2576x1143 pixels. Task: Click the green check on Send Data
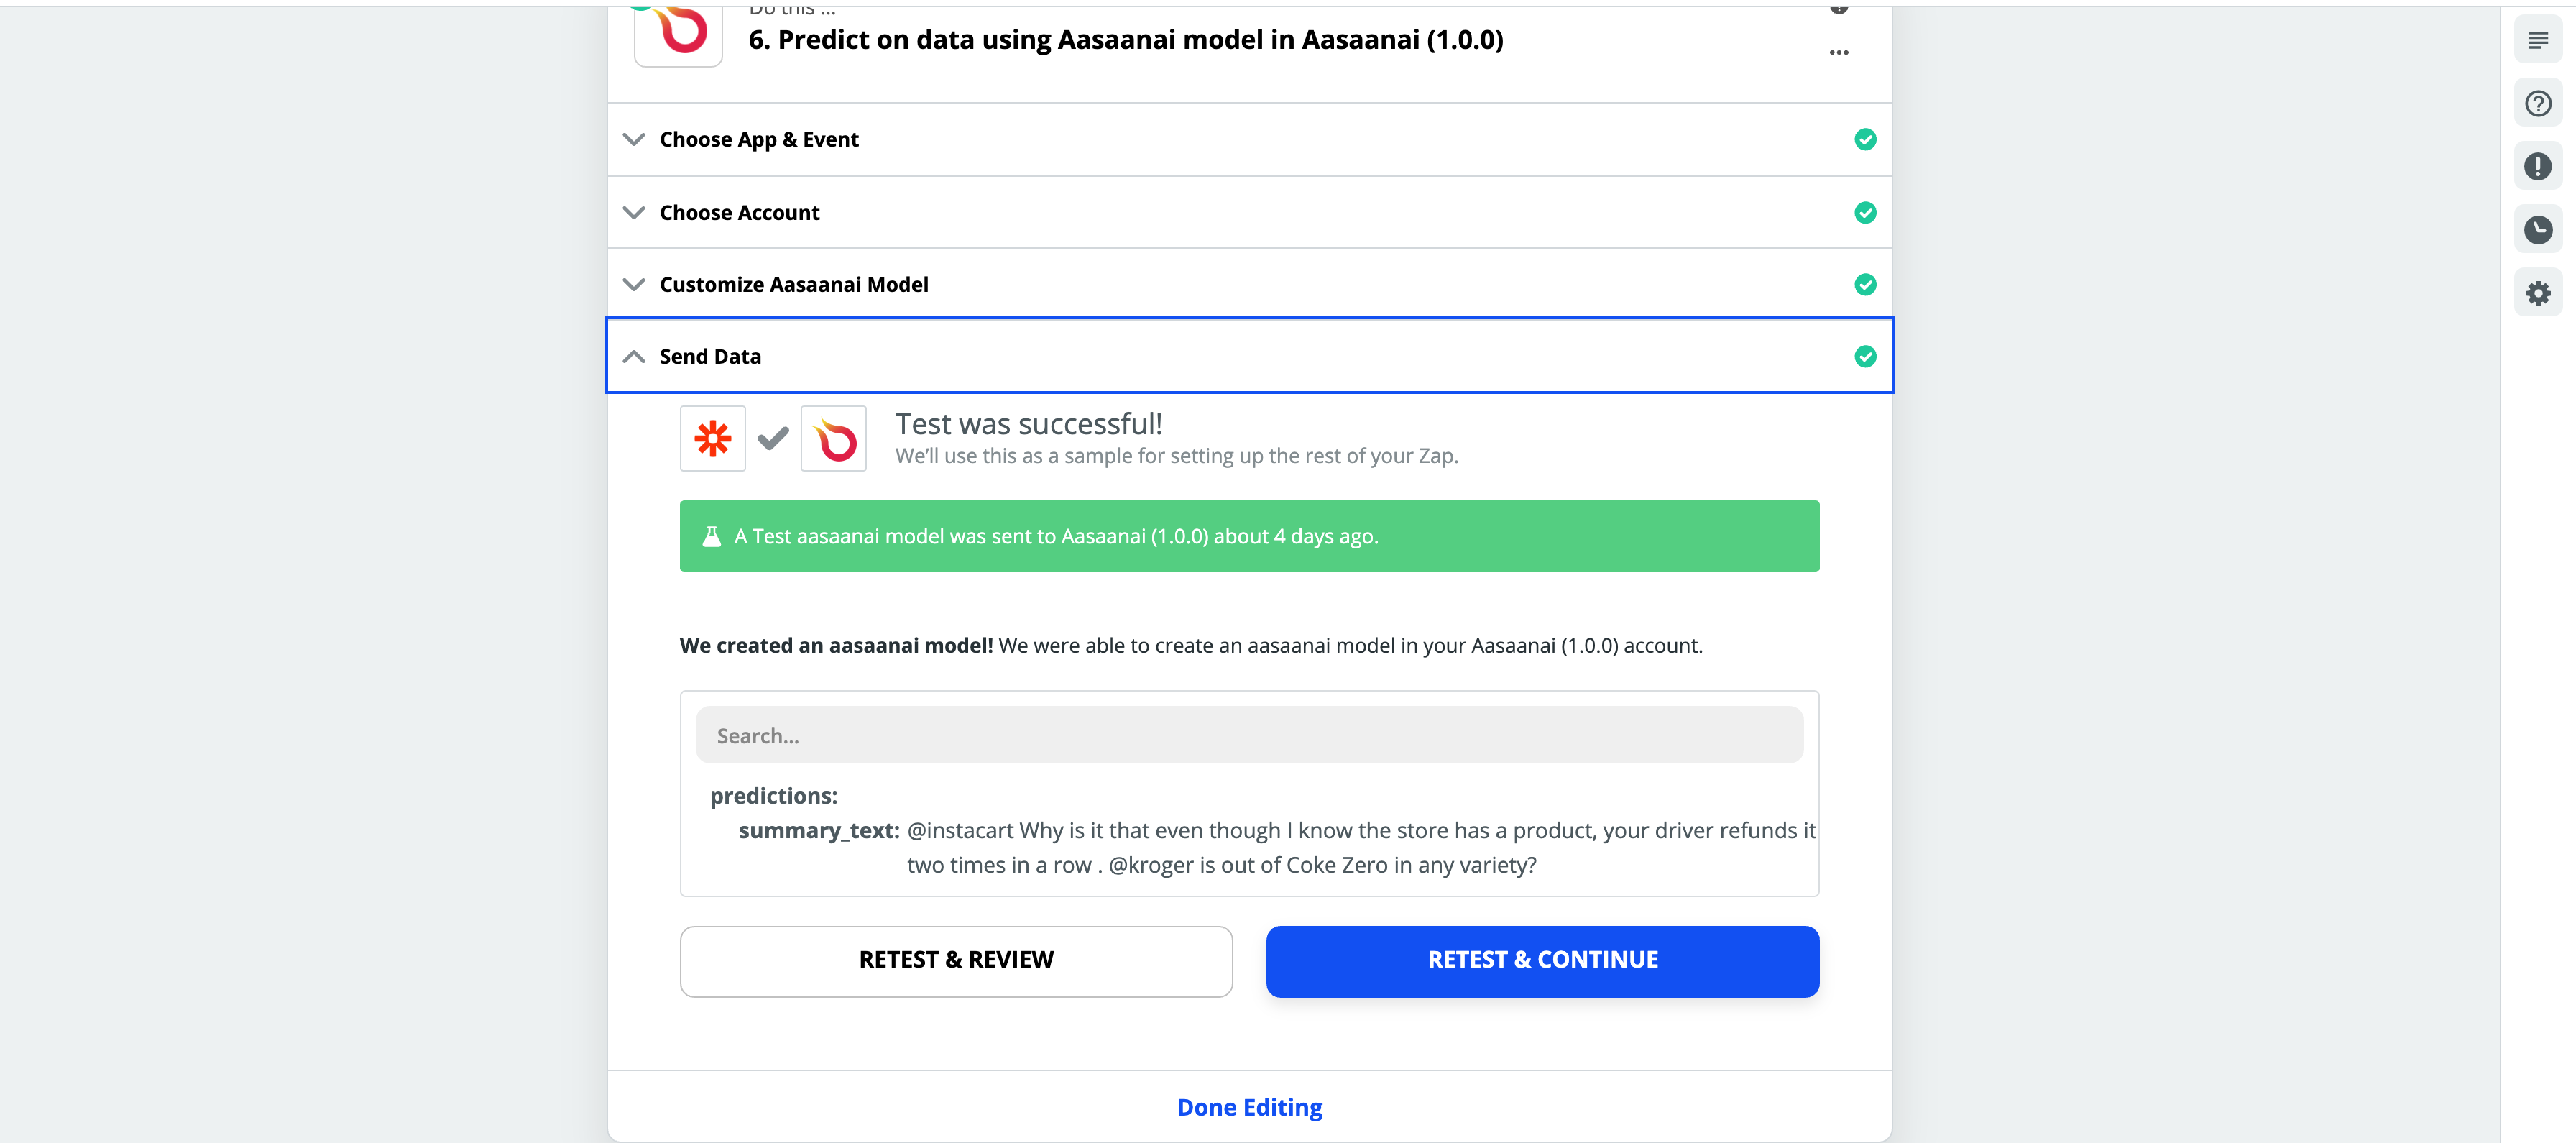1864,356
